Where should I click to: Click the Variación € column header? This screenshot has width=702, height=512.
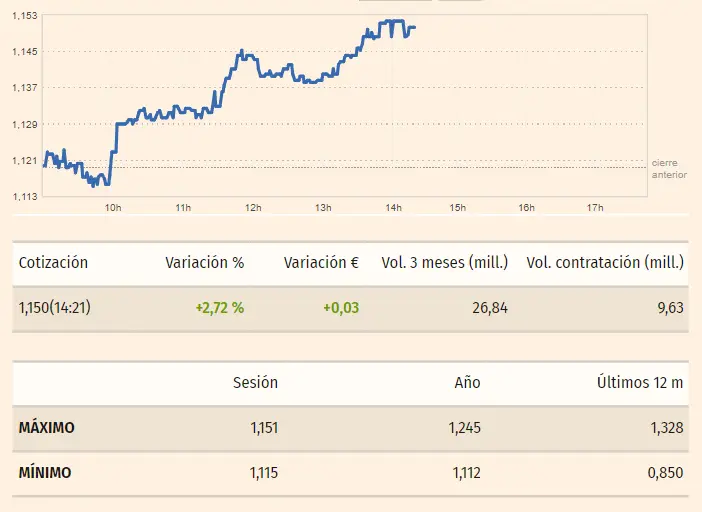[321, 263]
